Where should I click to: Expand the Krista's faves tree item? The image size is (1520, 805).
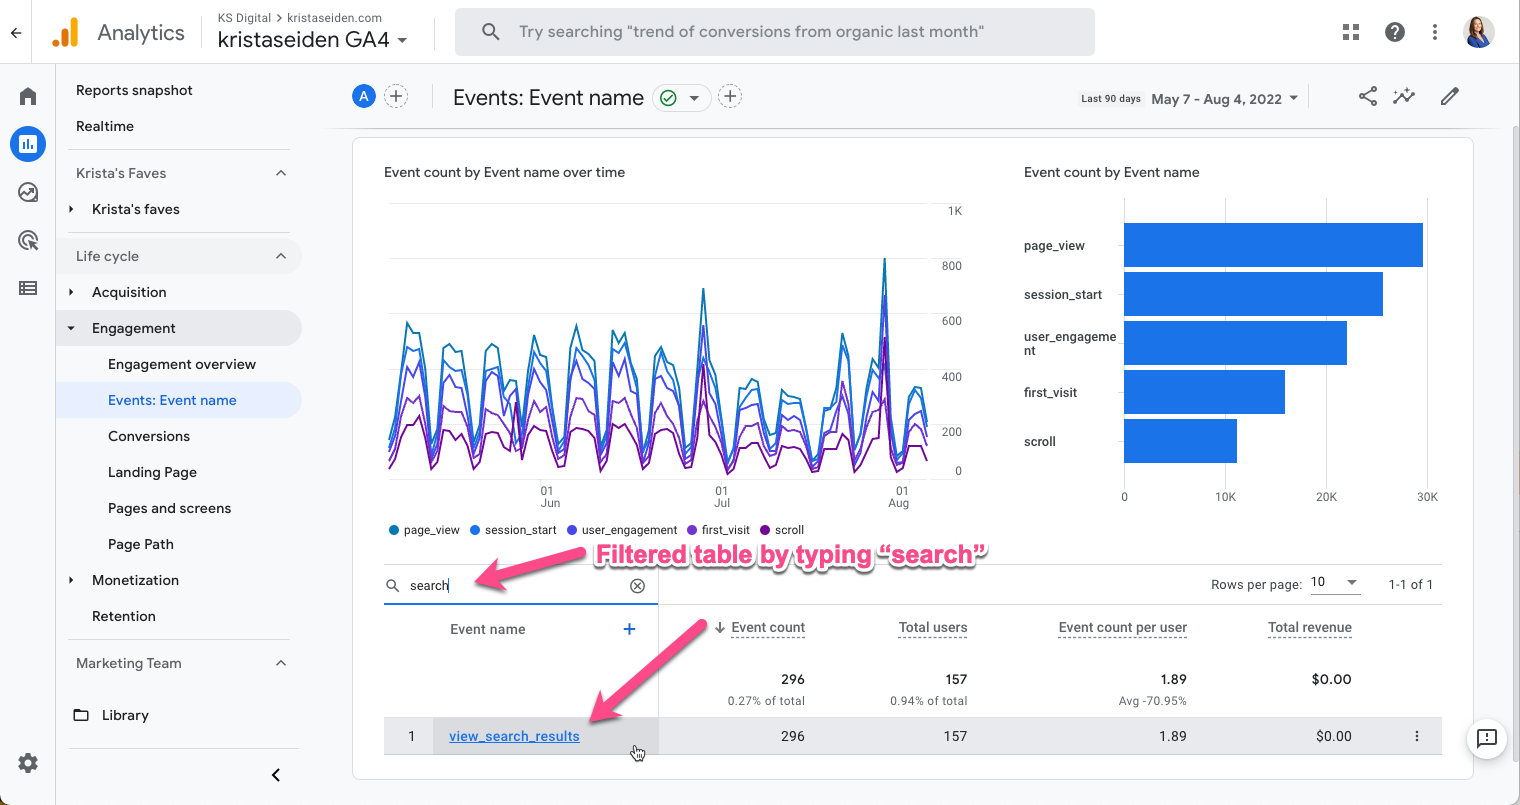click(71, 209)
